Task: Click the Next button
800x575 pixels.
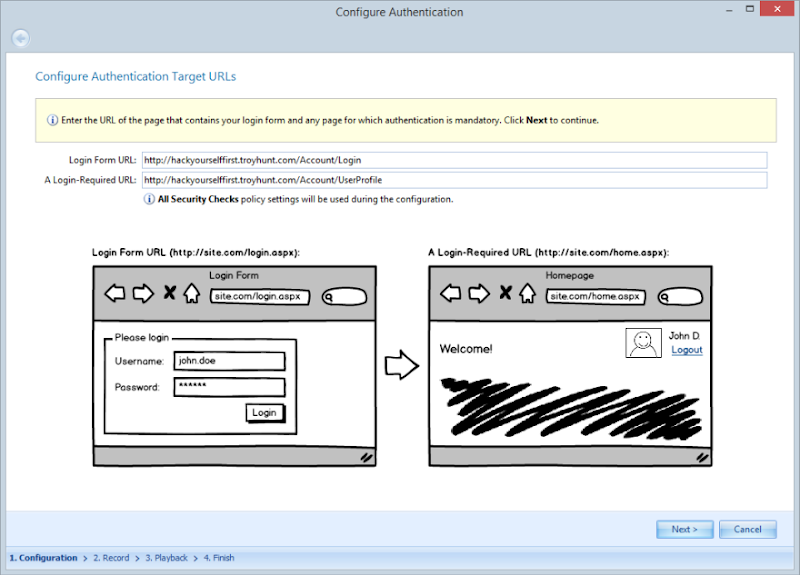Action: [684, 529]
